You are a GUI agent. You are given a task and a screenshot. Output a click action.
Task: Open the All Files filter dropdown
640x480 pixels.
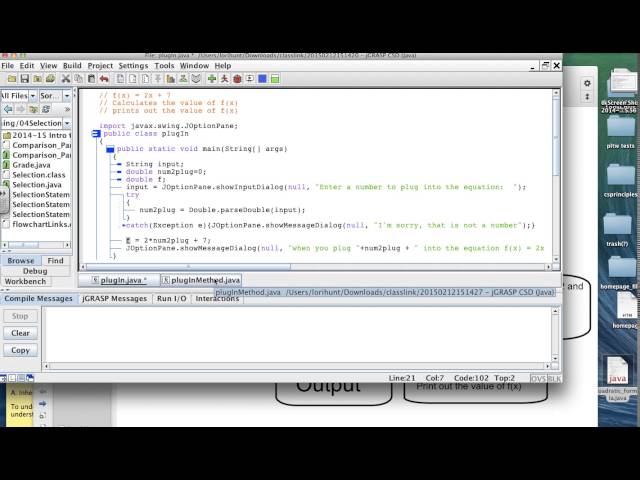pyautogui.click(x=33, y=96)
